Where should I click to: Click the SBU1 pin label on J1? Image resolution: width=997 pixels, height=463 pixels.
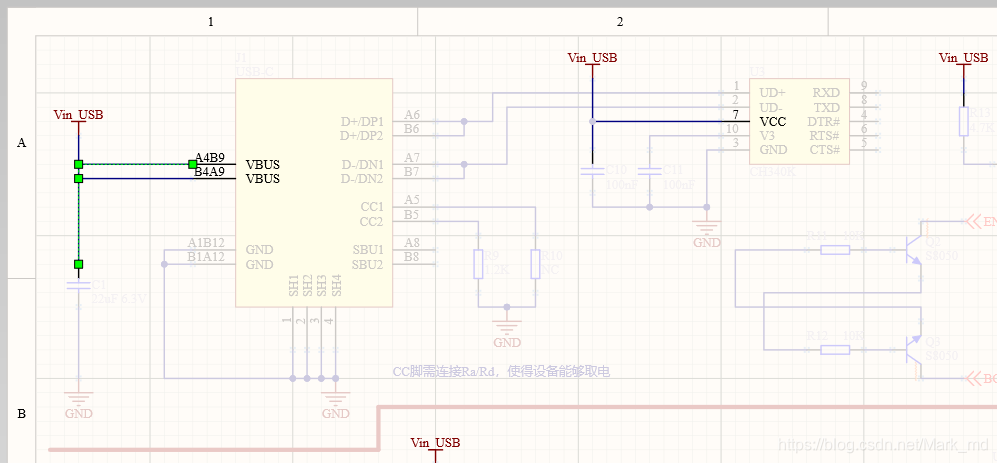(x=368, y=250)
